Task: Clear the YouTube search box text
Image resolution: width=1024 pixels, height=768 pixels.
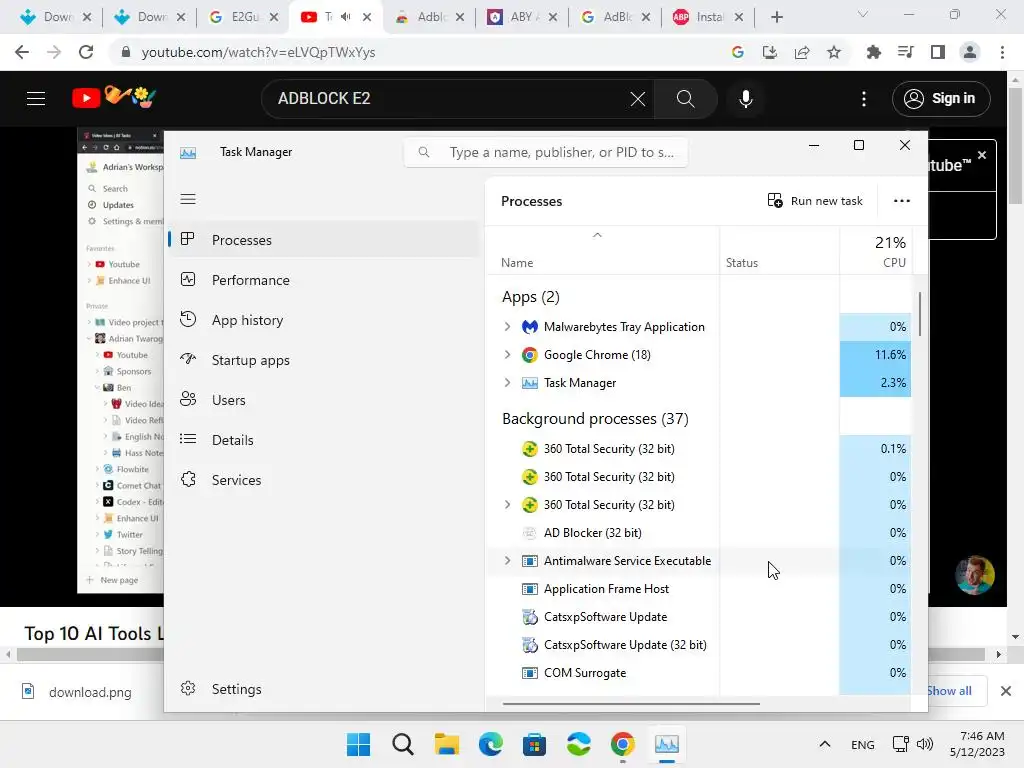Action: pyautogui.click(x=637, y=99)
